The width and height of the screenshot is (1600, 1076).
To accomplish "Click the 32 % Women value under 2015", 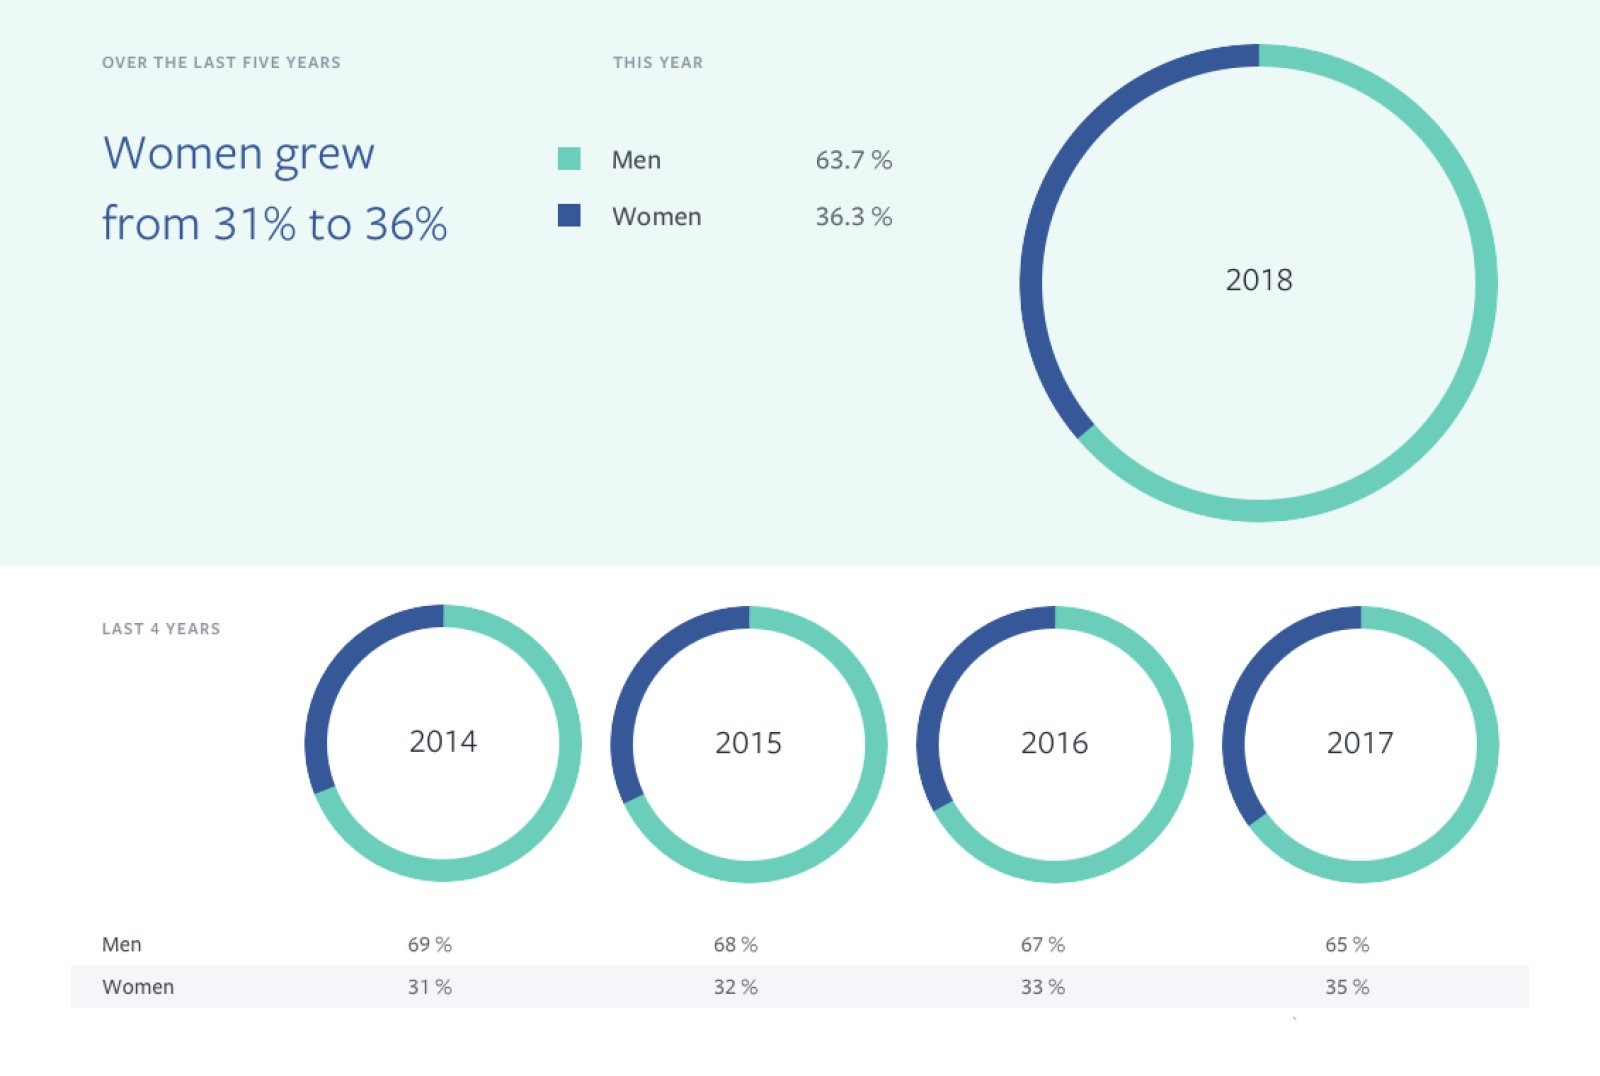I will (x=735, y=987).
